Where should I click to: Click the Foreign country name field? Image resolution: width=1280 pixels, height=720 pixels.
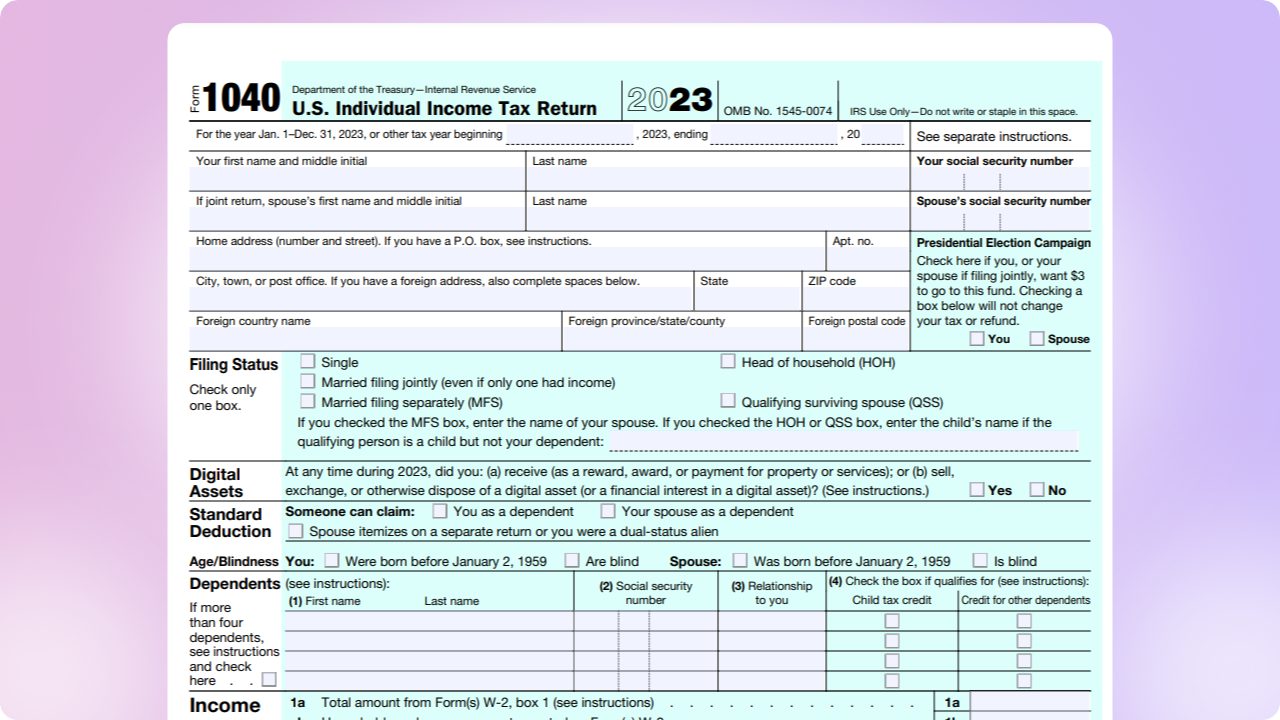[375, 340]
